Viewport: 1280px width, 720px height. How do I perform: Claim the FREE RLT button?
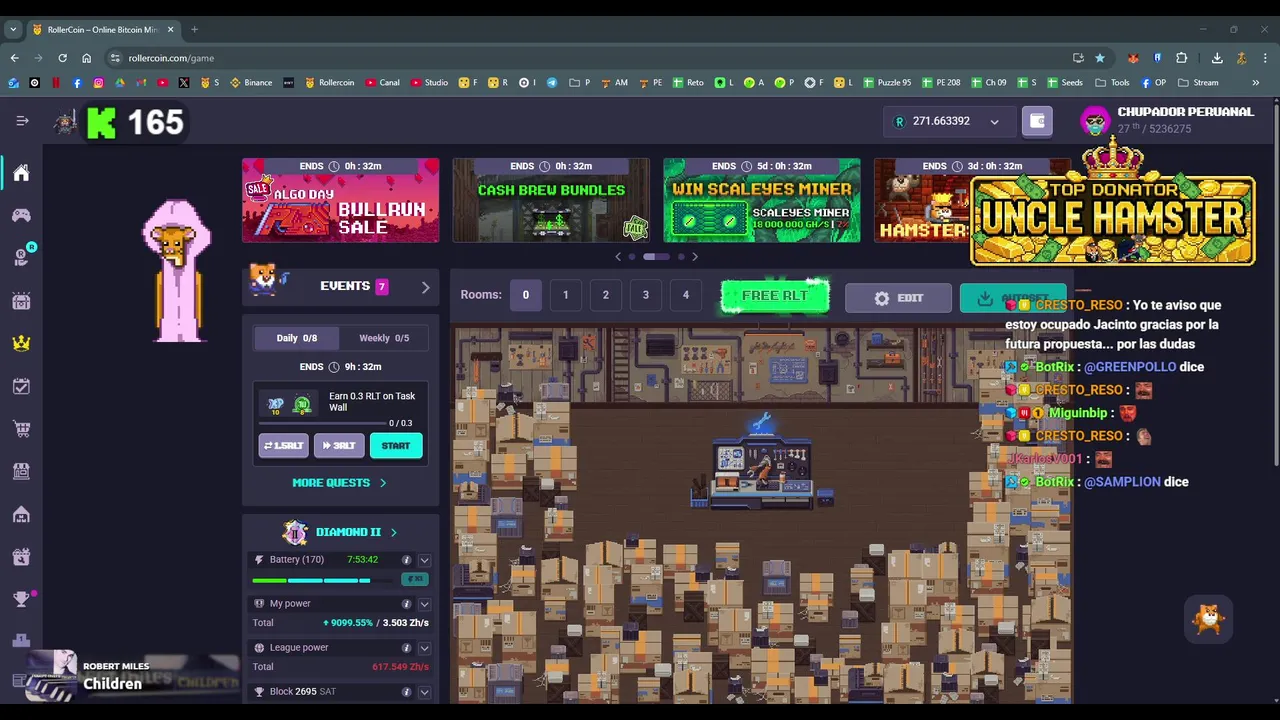pos(775,296)
